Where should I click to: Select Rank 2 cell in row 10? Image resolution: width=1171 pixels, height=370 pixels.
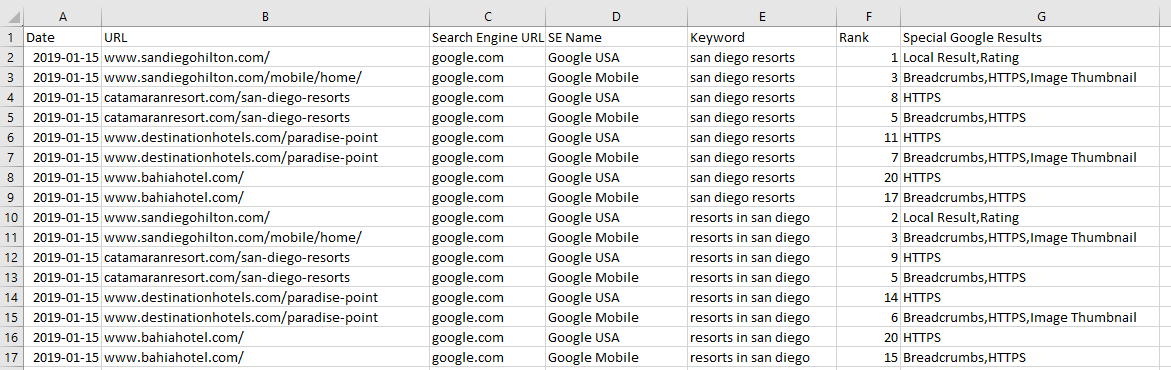coord(869,218)
